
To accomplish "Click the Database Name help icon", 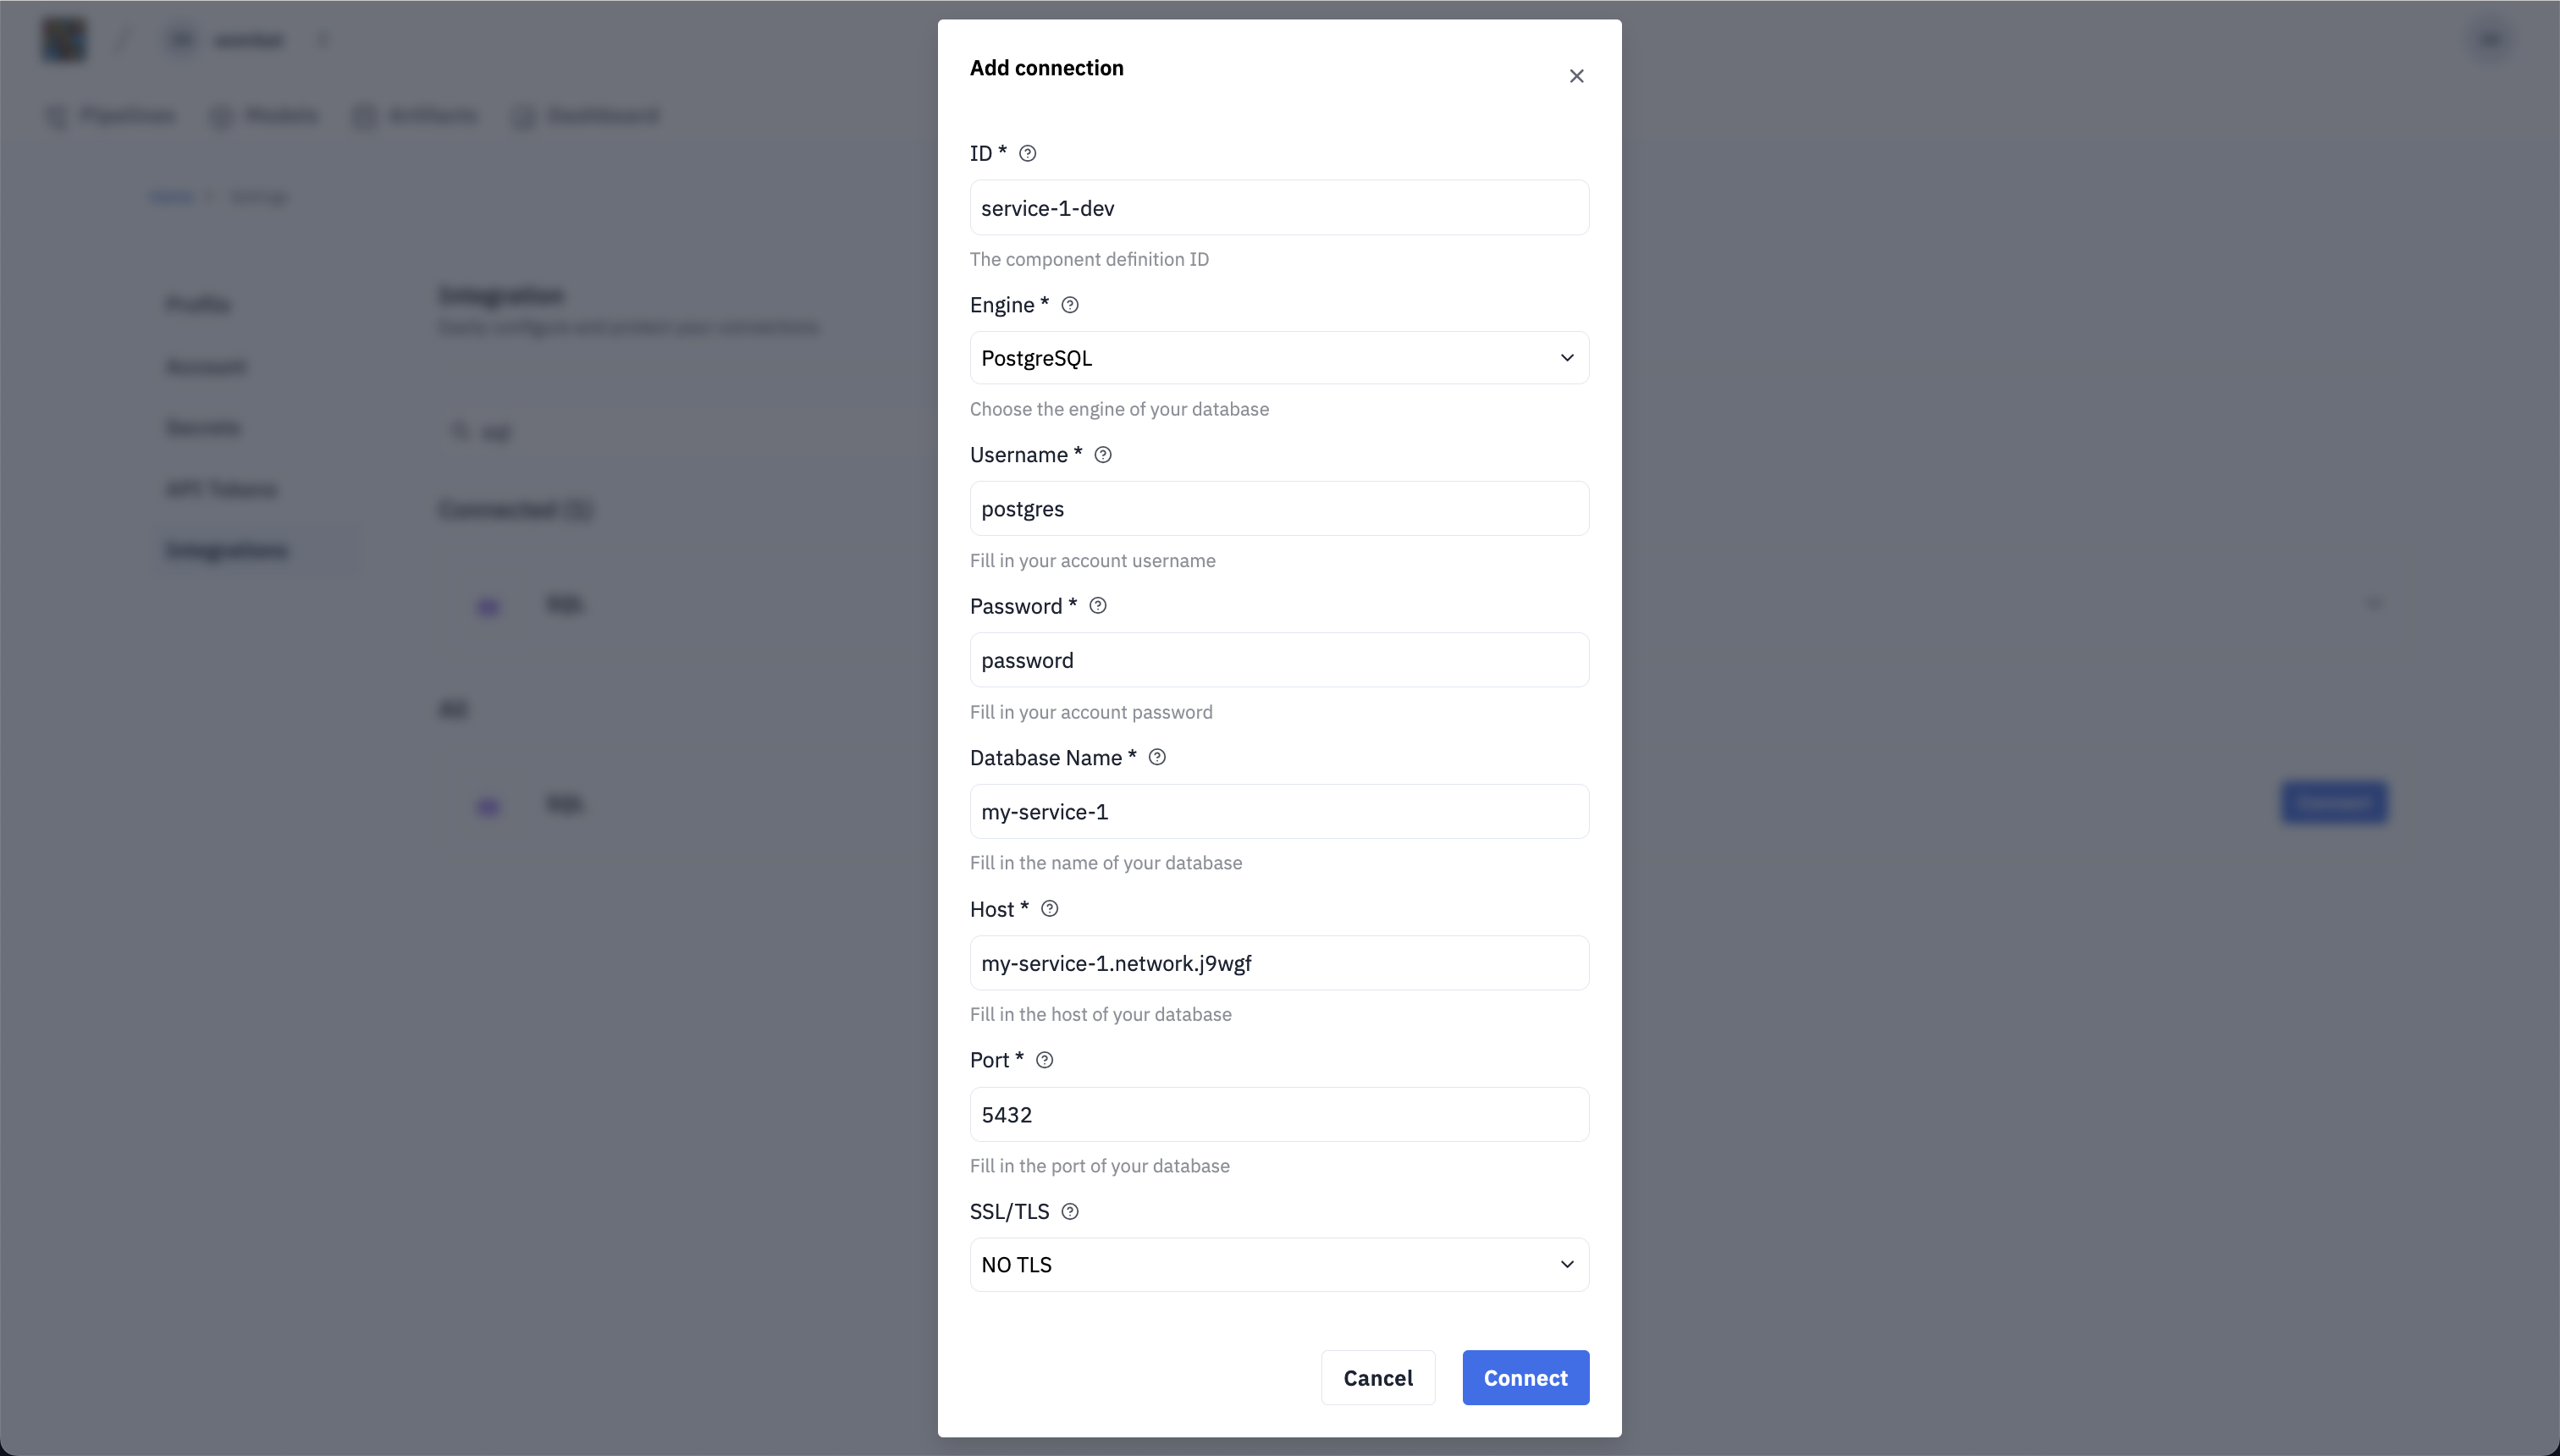I will [1157, 757].
